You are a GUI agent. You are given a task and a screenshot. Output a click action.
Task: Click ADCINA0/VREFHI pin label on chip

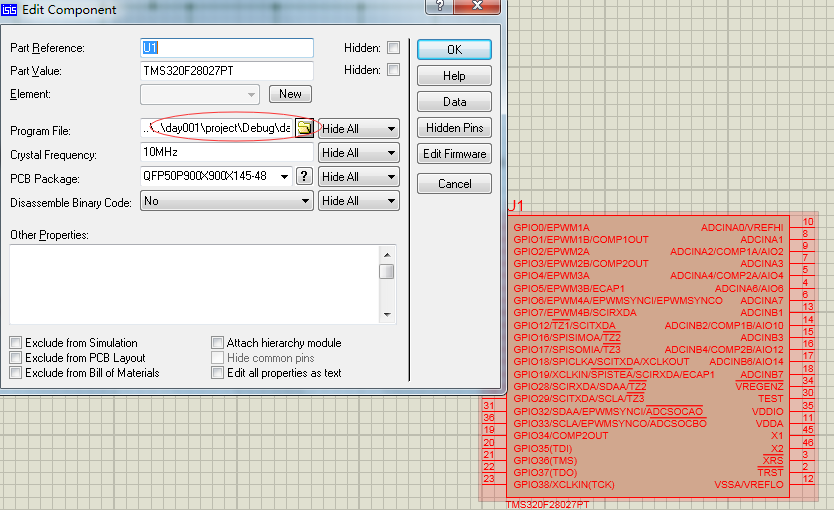click(x=742, y=228)
